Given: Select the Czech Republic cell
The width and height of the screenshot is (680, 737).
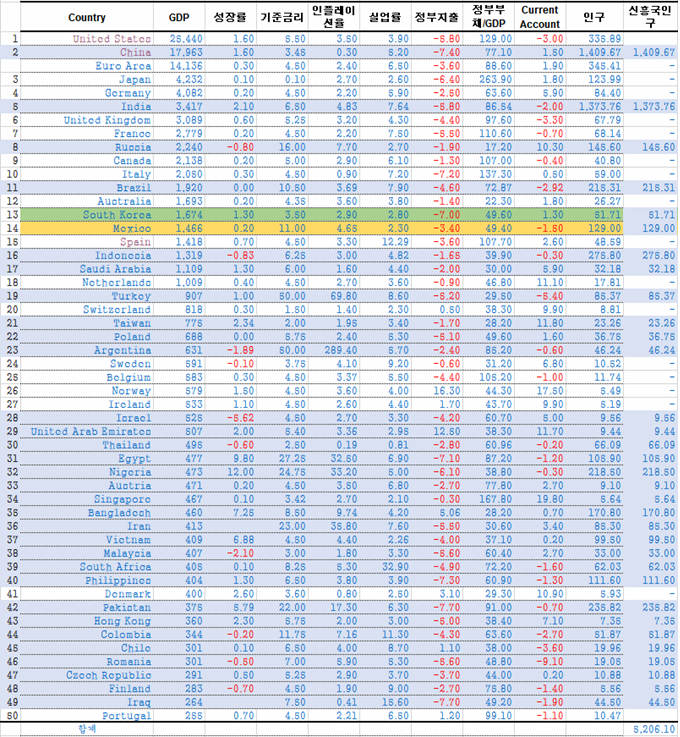Looking at the screenshot, I should pyautogui.click(x=86, y=675).
